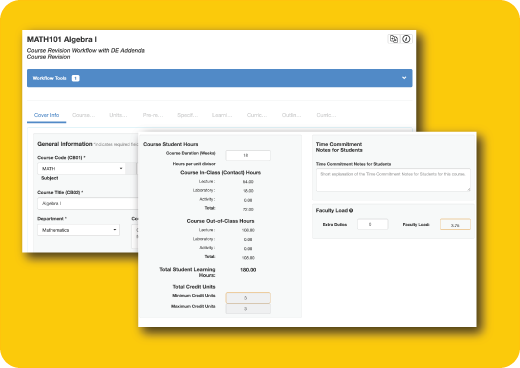Screen dimensions: 520x368
Task: Switch to the Units... tab
Action: click(118, 115)
